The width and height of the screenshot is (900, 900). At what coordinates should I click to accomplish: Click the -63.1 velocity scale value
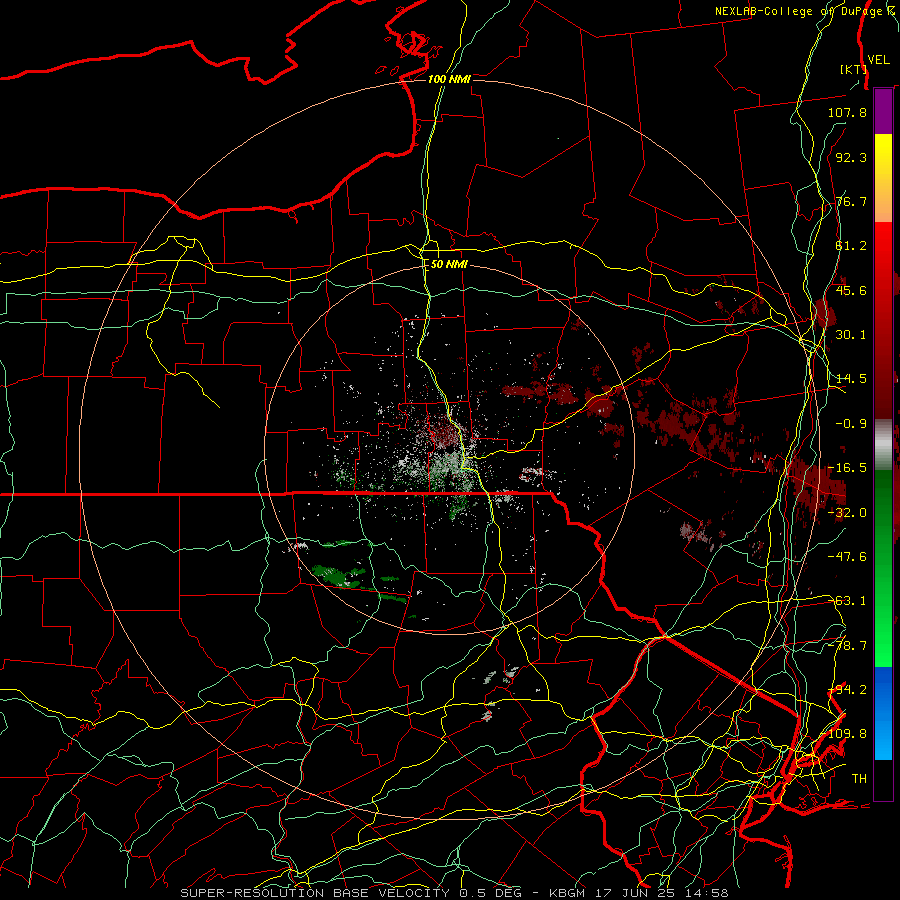point(847,601)
